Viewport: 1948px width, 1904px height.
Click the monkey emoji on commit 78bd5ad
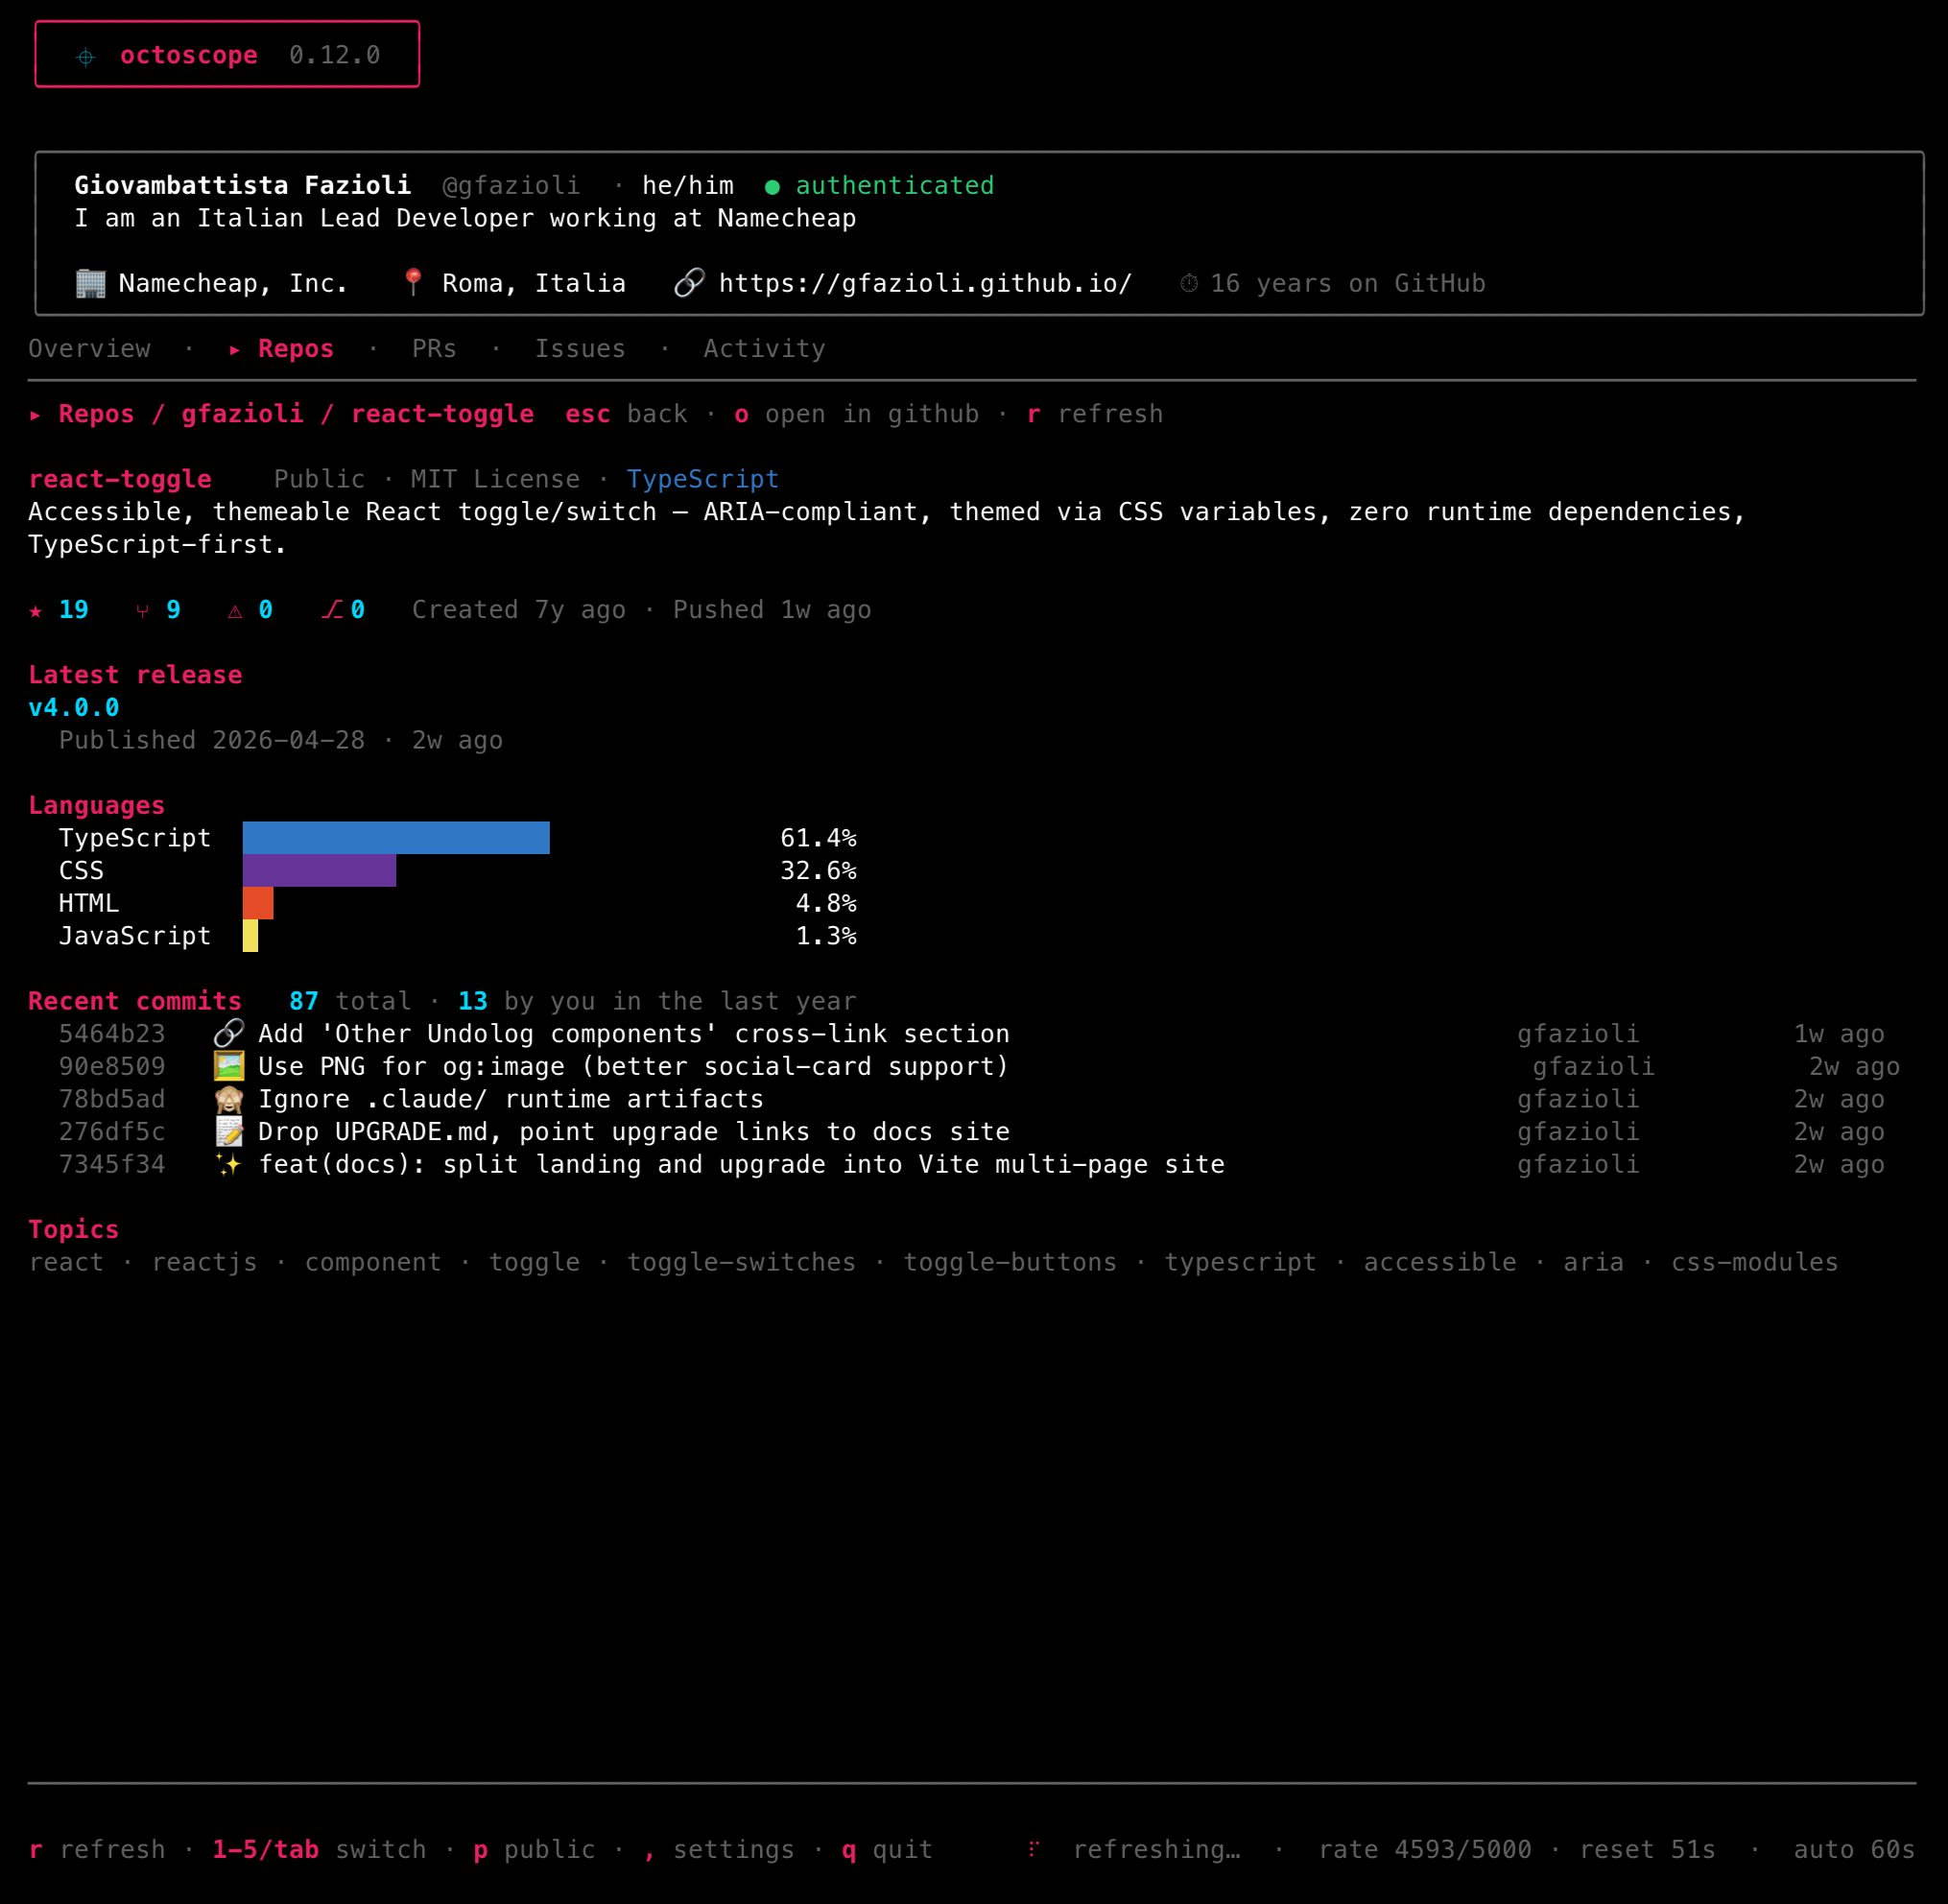[229, 1099]
